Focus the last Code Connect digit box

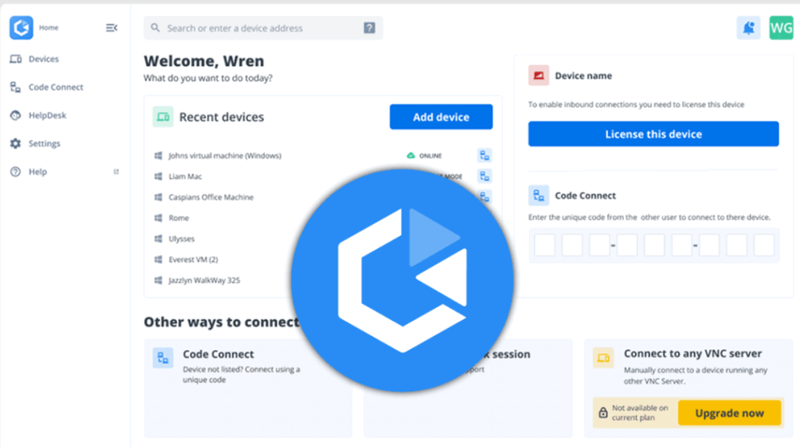[x=764, y=245]
